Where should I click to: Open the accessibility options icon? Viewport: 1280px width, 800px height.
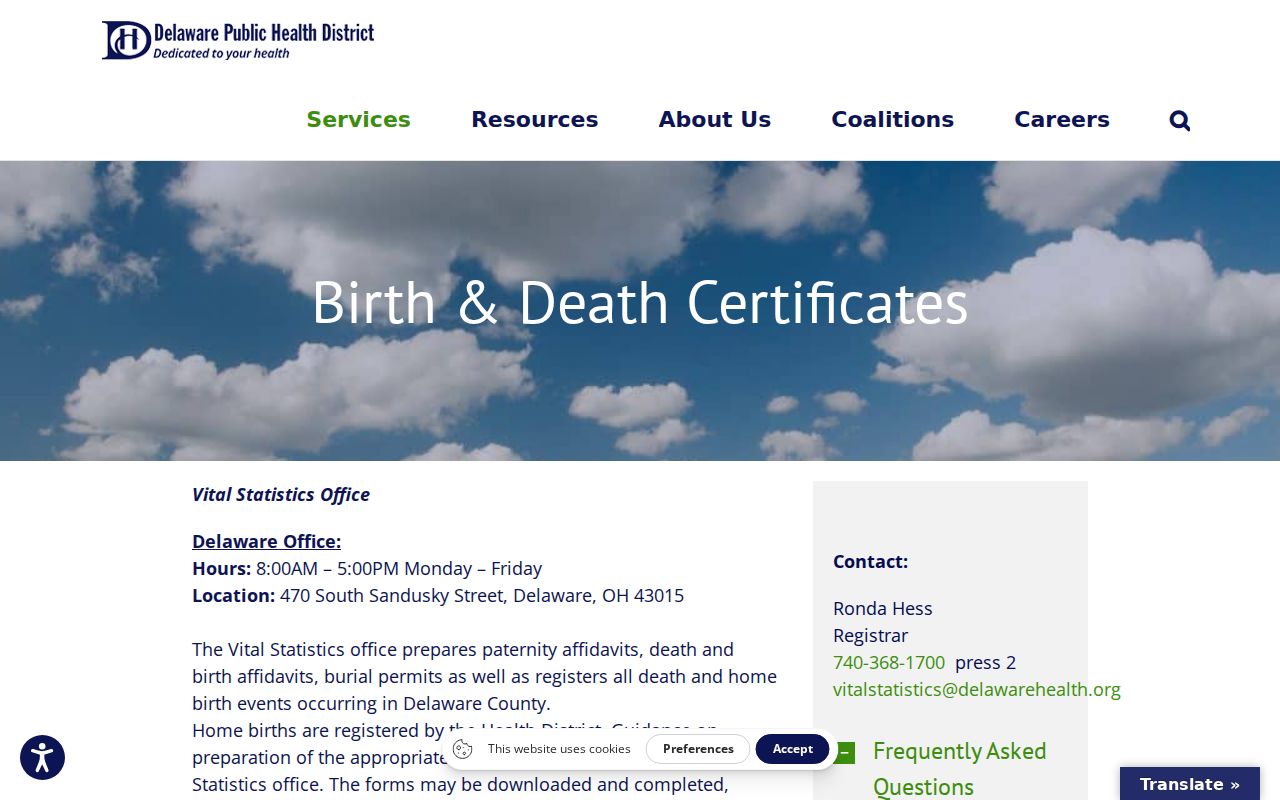42,757
